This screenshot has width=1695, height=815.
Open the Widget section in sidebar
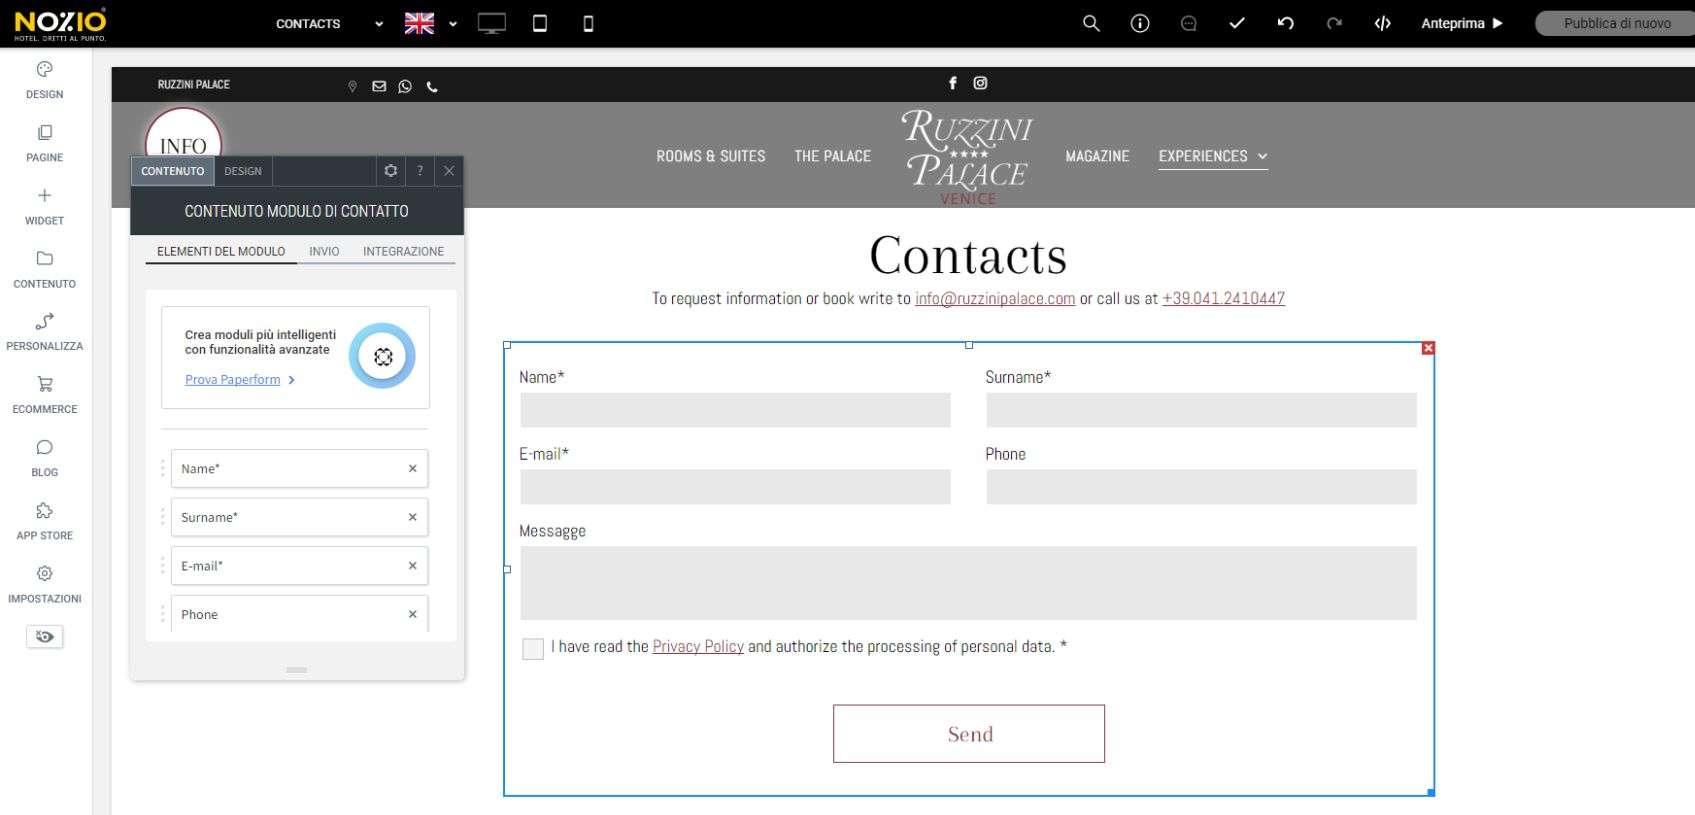[x=44, y=206]
